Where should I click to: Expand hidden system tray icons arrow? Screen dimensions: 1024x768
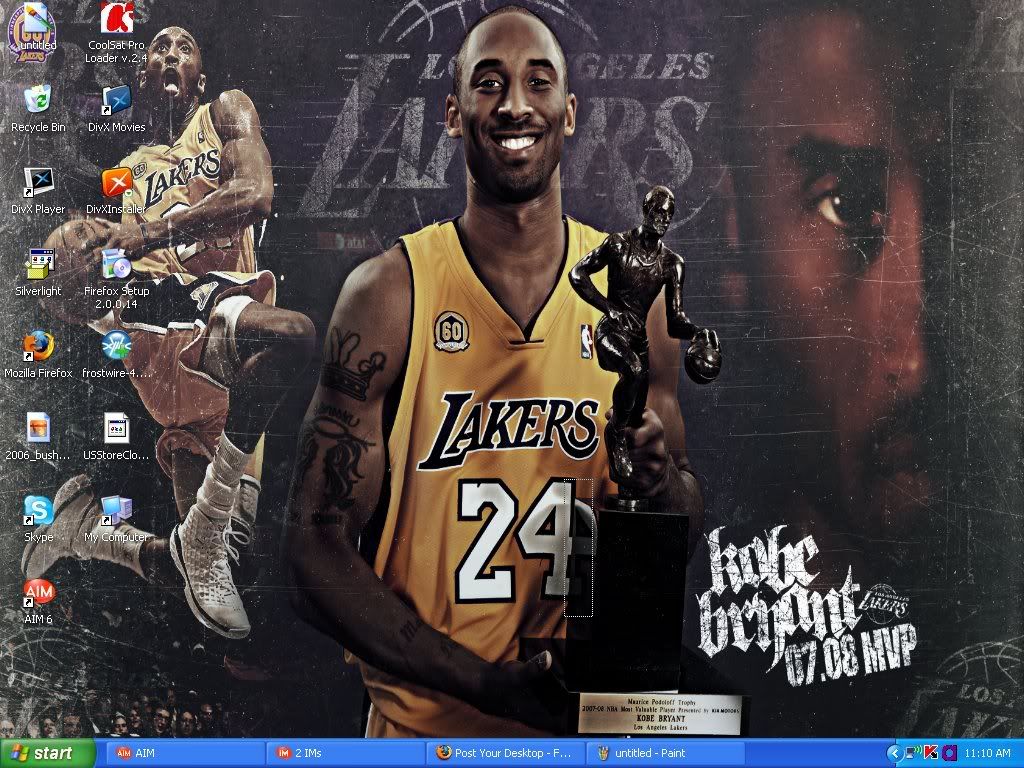pos(895,754)
